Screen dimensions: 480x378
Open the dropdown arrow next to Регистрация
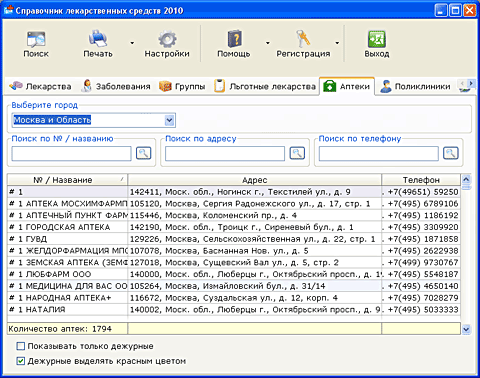pyautogui.click(x=337, y=43)
